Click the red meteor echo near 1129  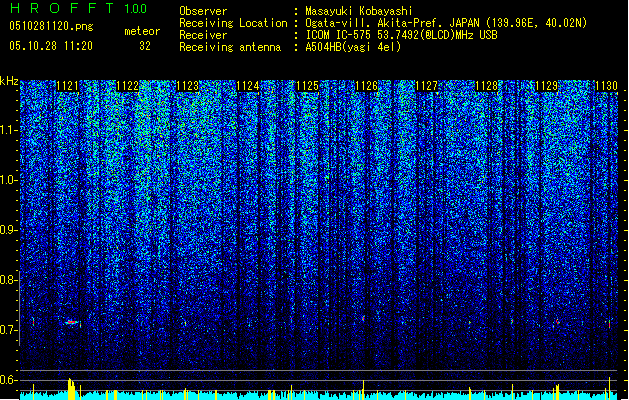coord(557,321)
